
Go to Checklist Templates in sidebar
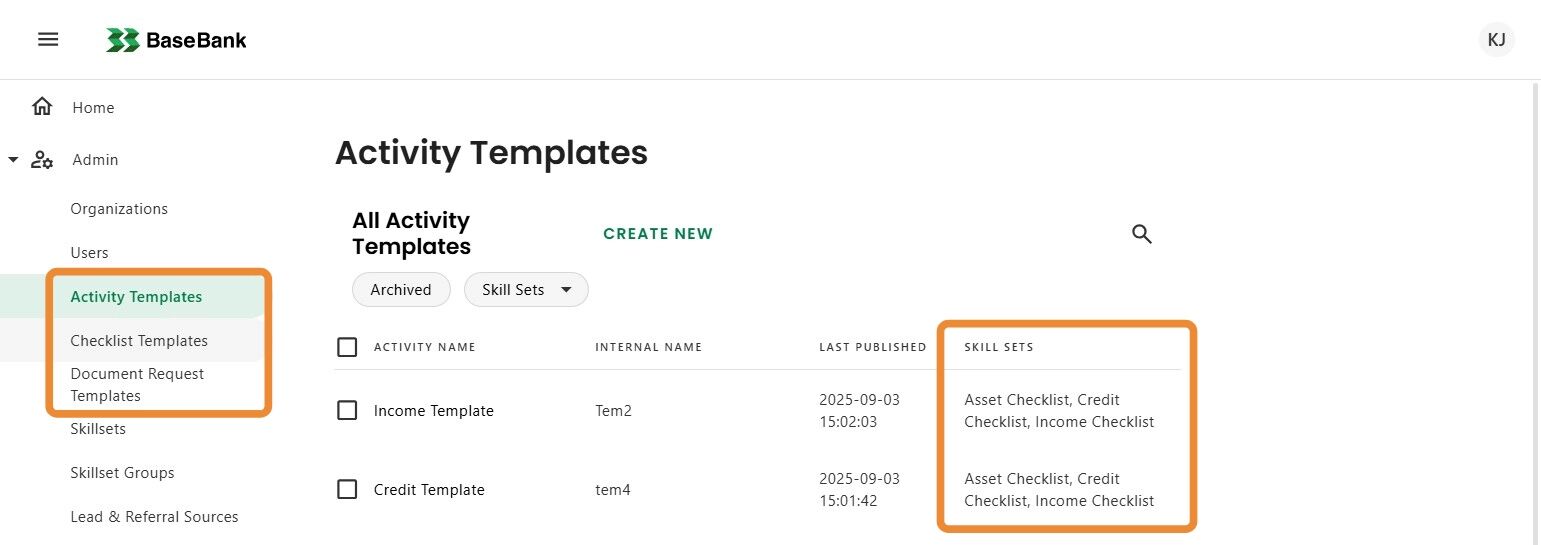tap(139, 341)
